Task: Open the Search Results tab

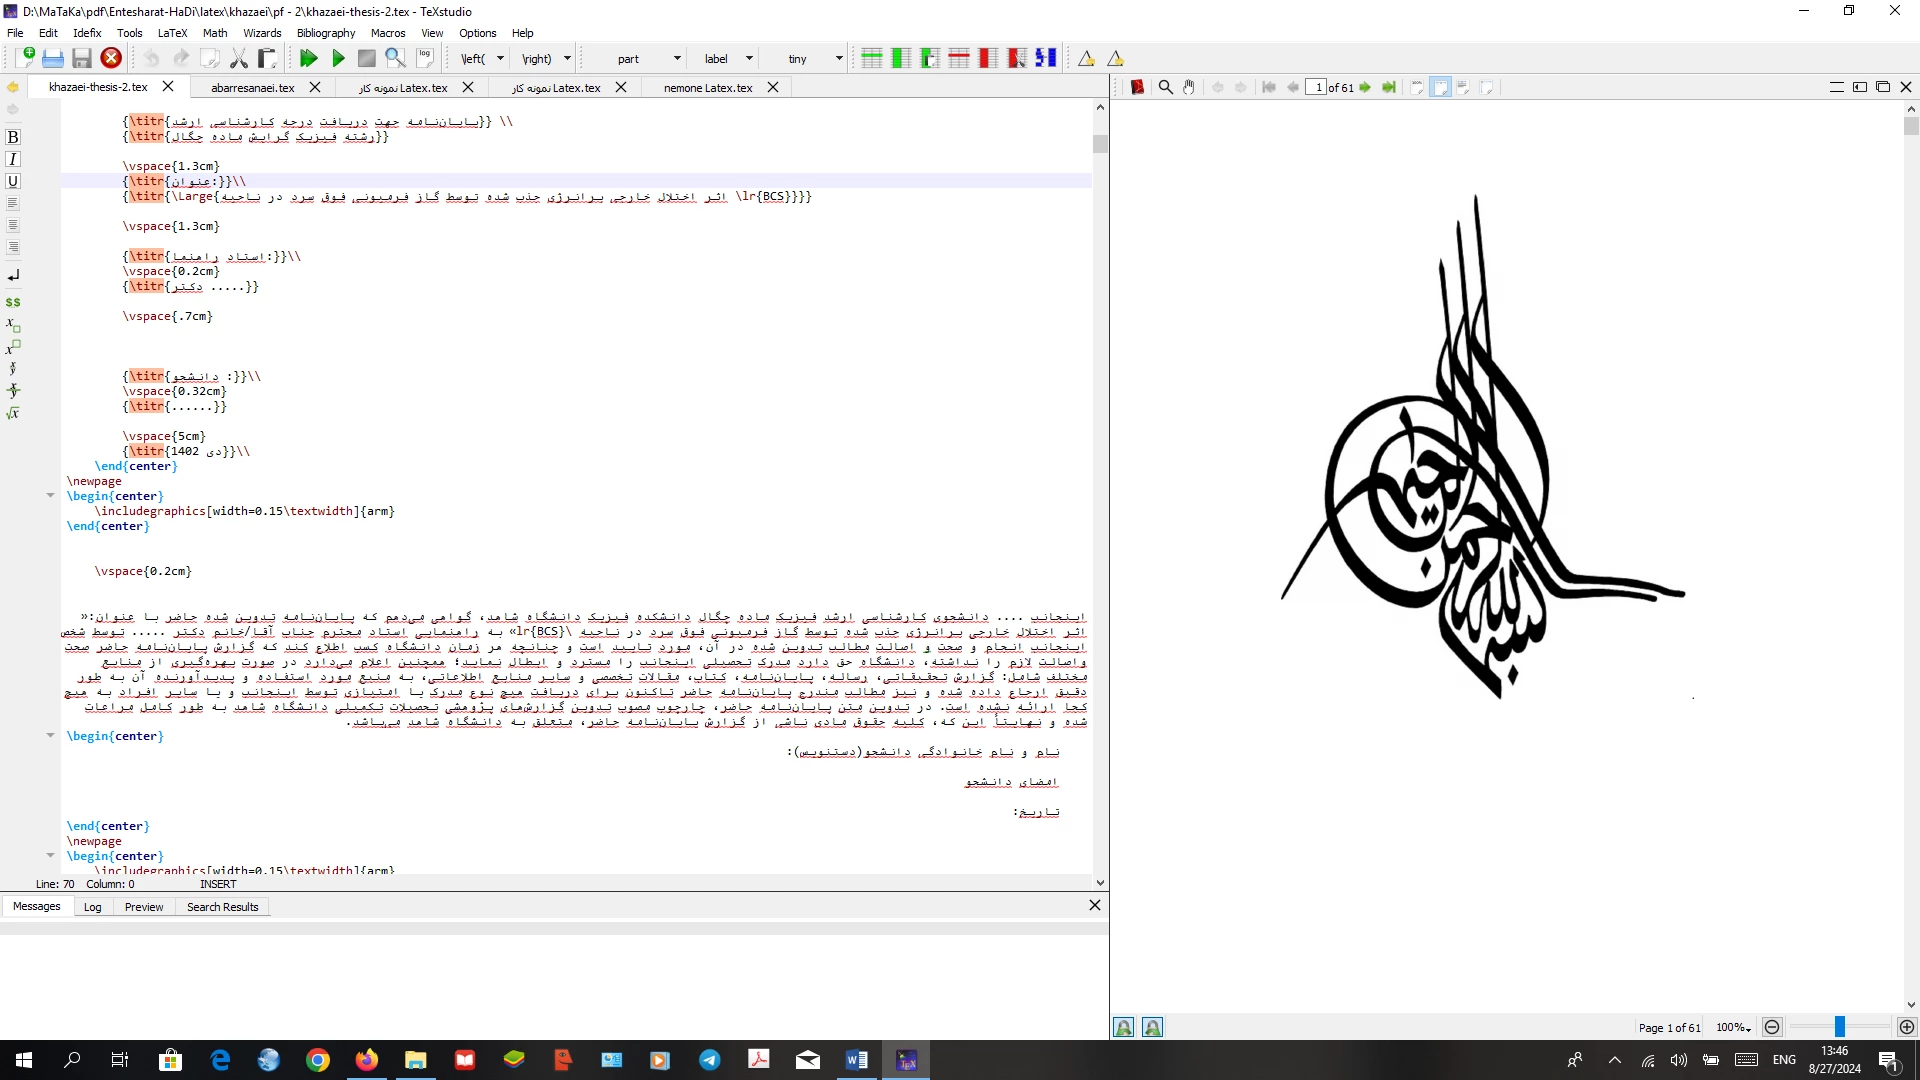Action: (x=222, y=907)
